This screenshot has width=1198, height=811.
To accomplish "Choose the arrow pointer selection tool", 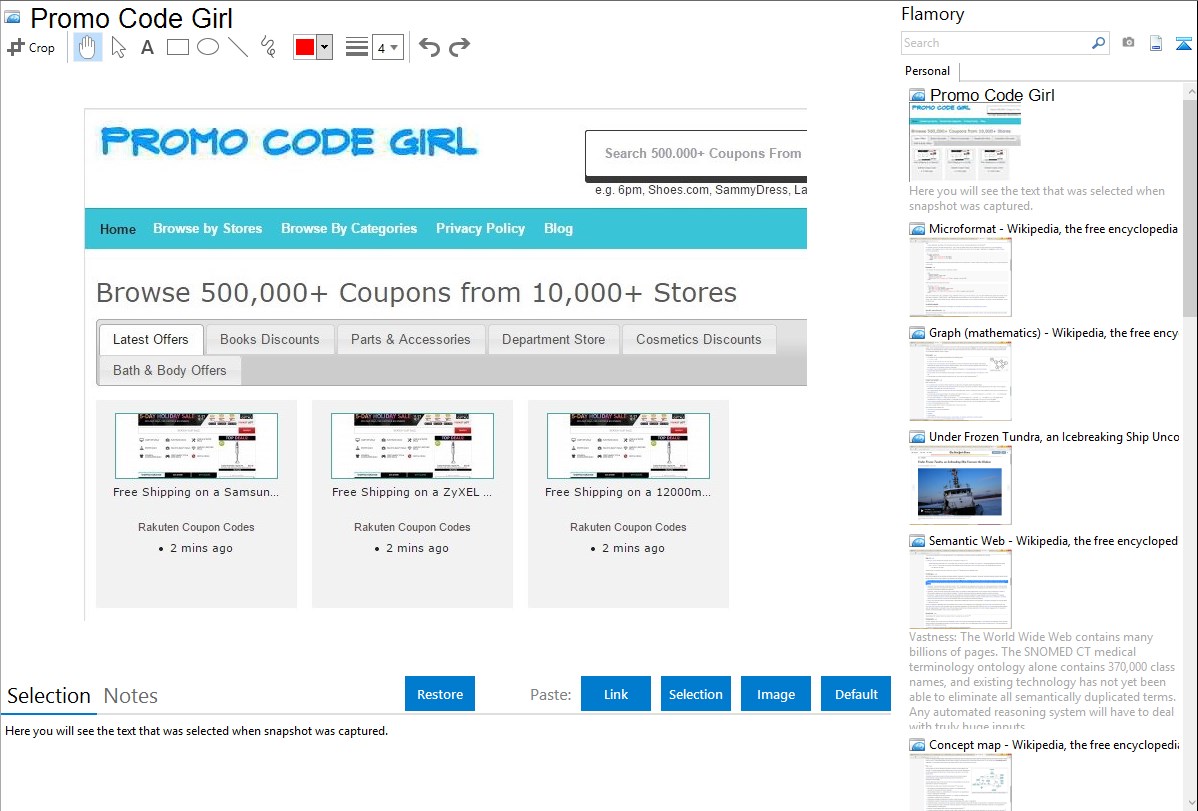I will click(x=118, y=47).
